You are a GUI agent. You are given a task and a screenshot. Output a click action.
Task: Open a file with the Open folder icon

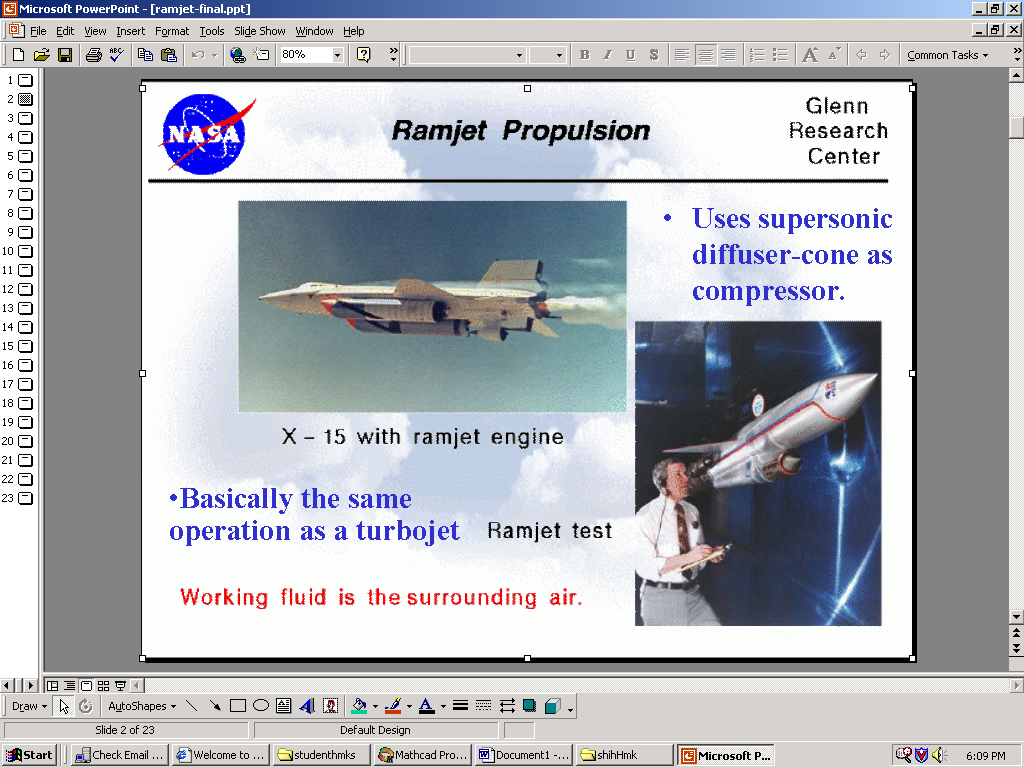(x=41, y=55)
